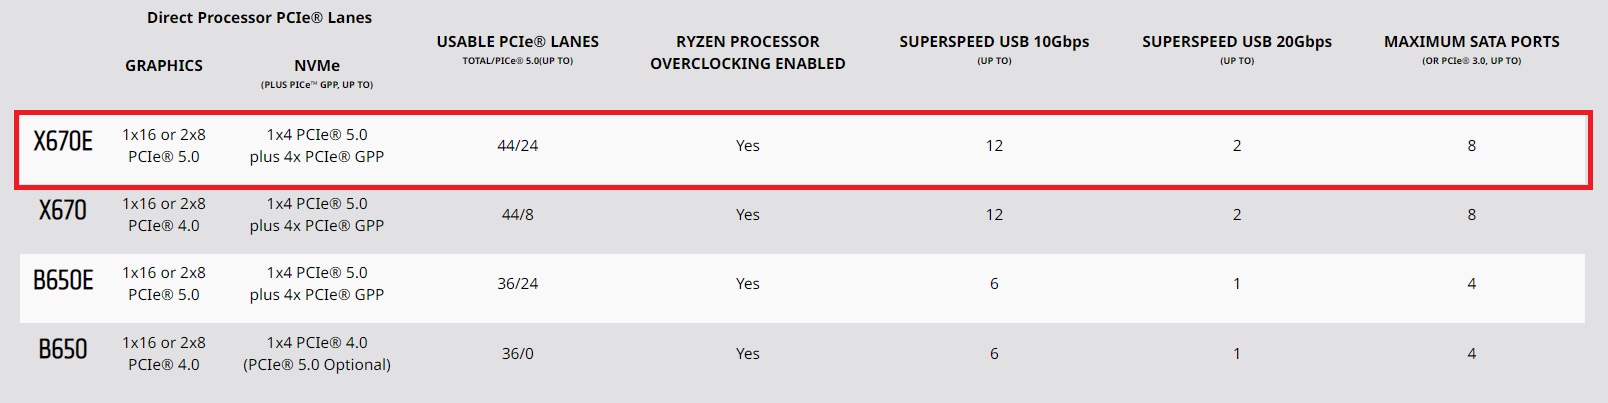Click the SUPERSPEED USB 10Gbps header
This screenshot has height=403, width=1608.
coord(994,42)
